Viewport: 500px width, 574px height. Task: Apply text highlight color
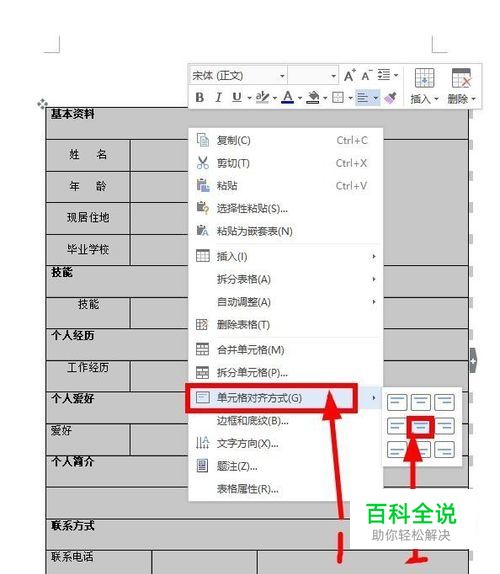[262, 97]
